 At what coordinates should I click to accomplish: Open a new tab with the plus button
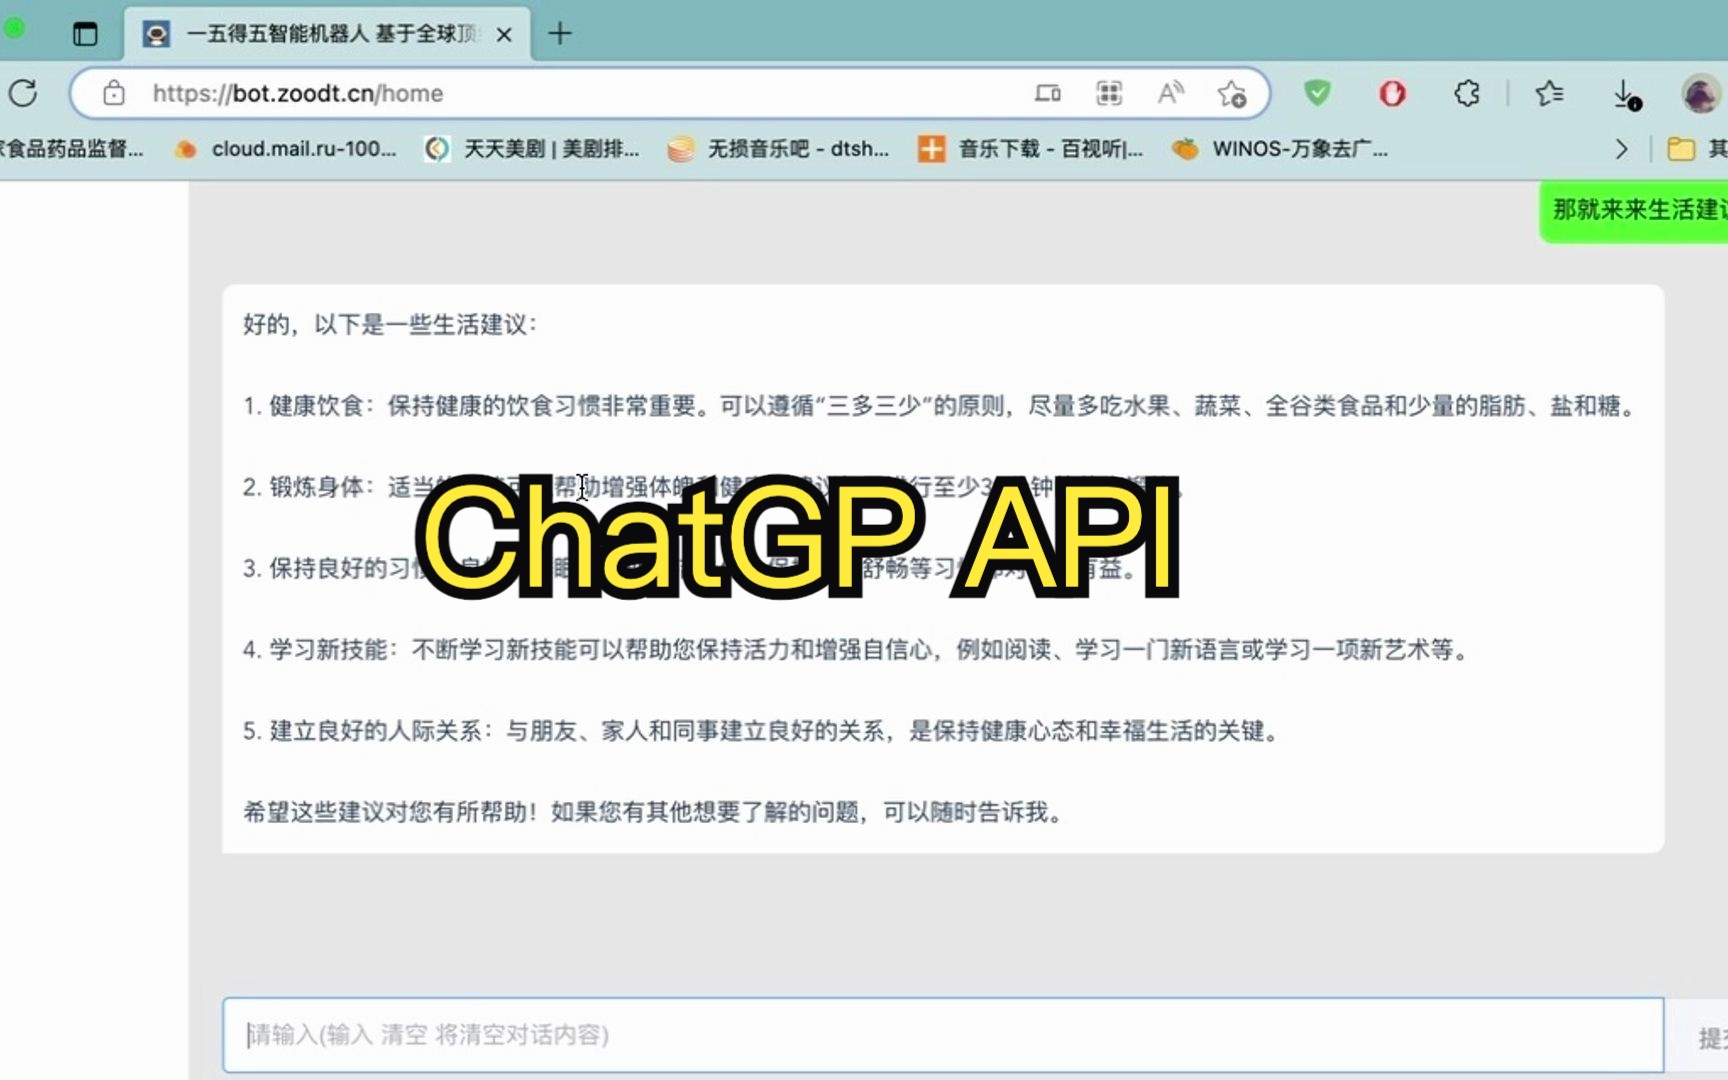tap(559, 33)
